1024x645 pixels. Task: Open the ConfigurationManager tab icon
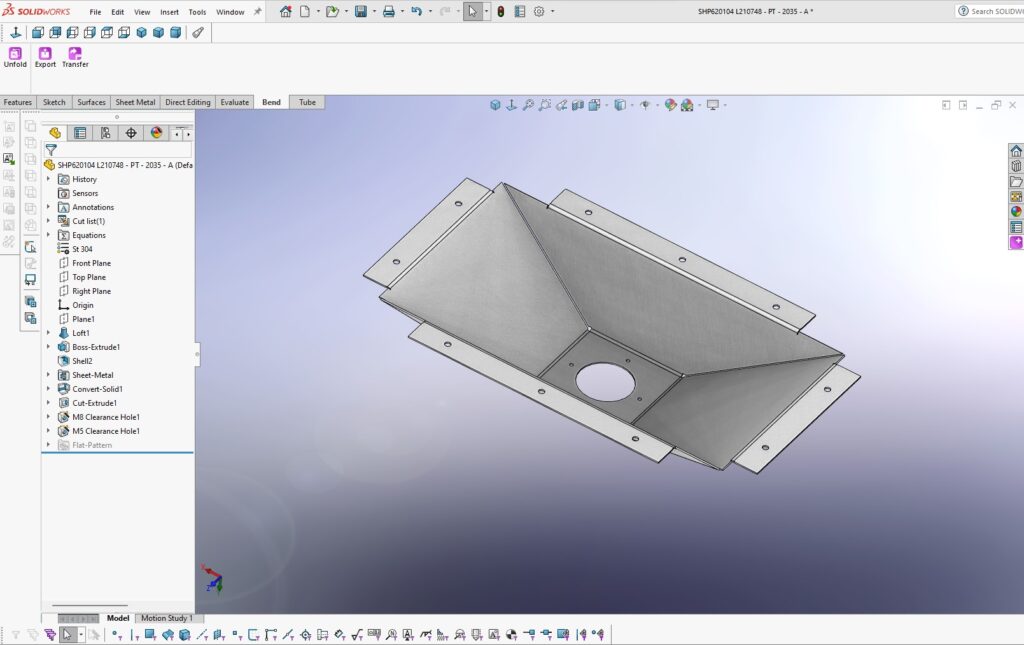(x=105, y=133)
